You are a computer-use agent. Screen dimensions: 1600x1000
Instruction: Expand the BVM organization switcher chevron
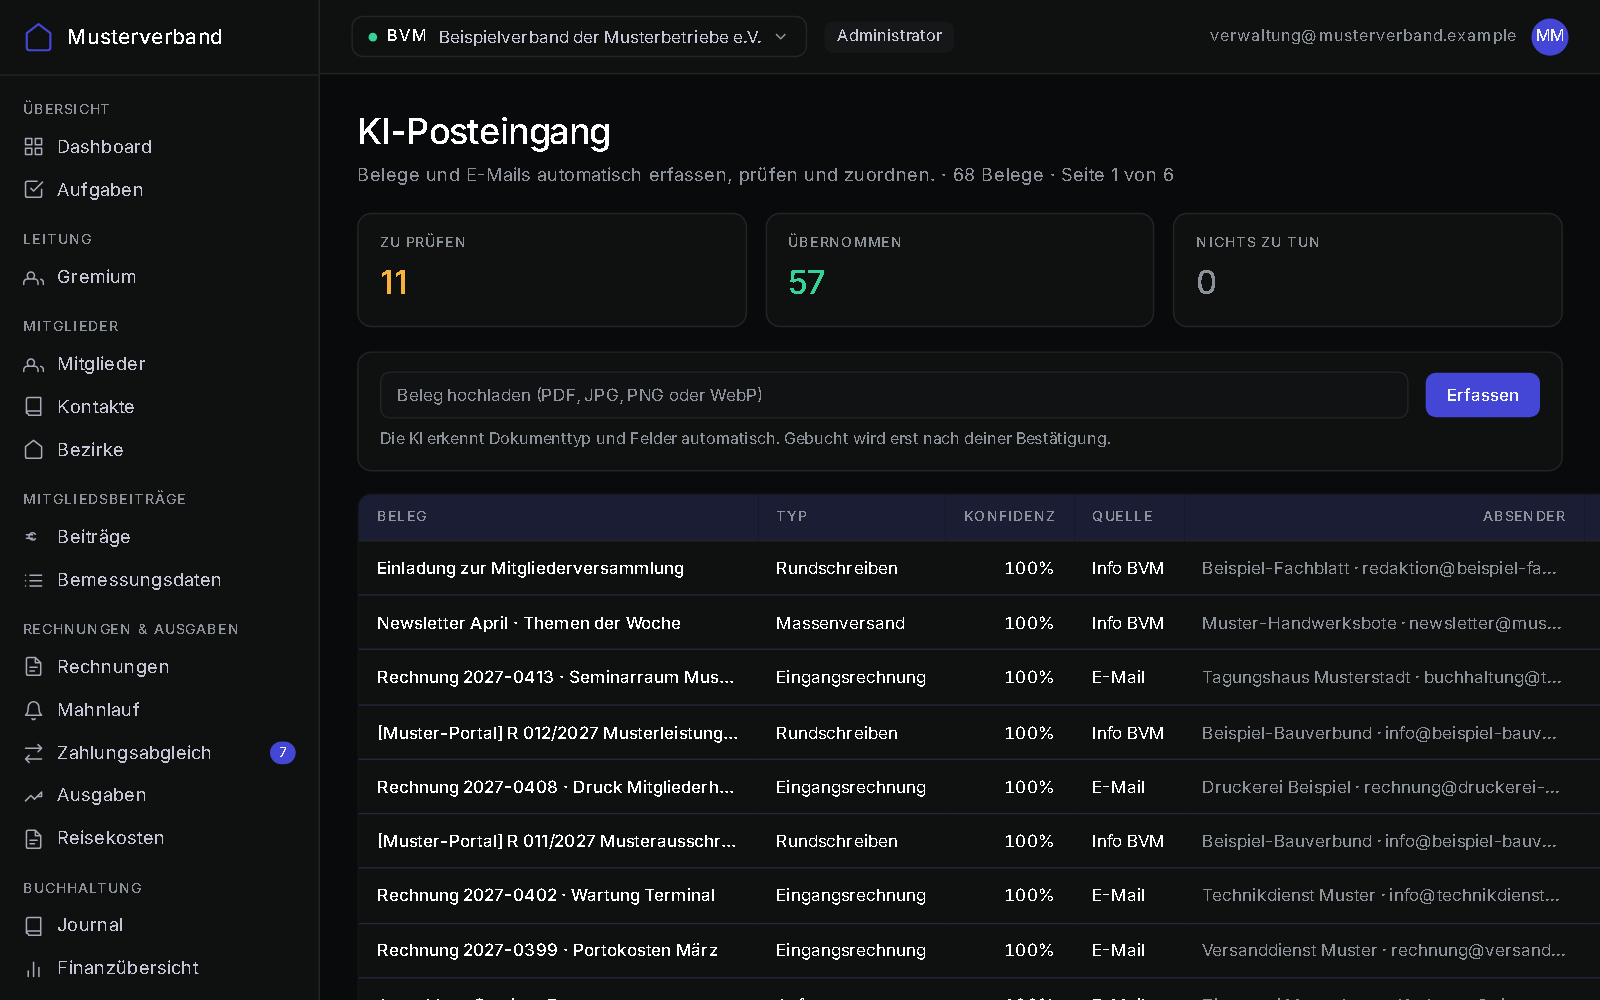781,37
